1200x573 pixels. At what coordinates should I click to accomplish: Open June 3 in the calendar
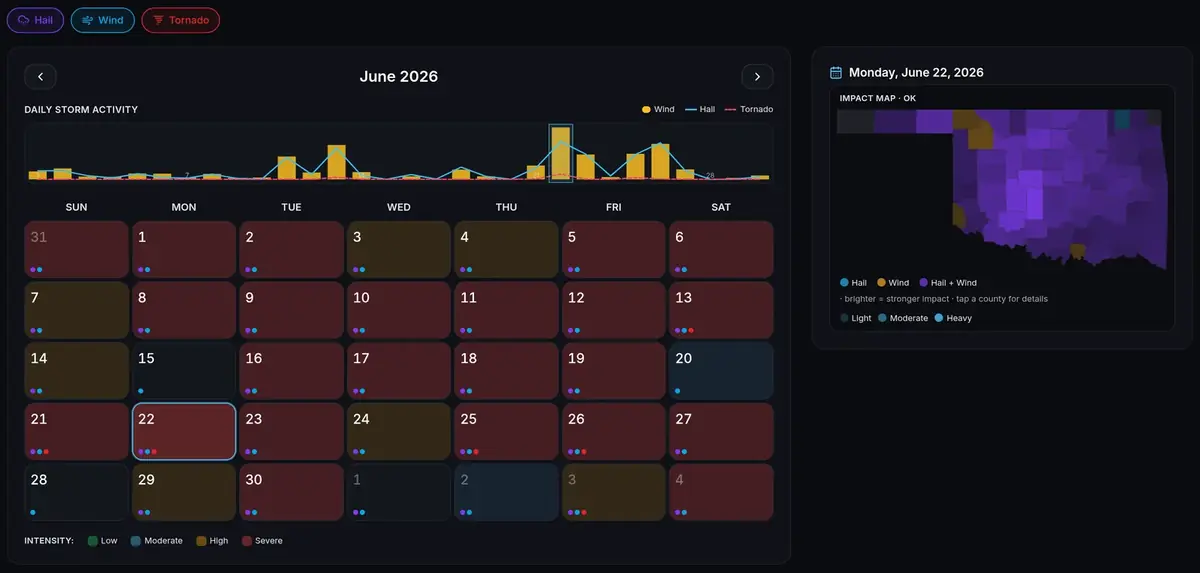point(399,249)
